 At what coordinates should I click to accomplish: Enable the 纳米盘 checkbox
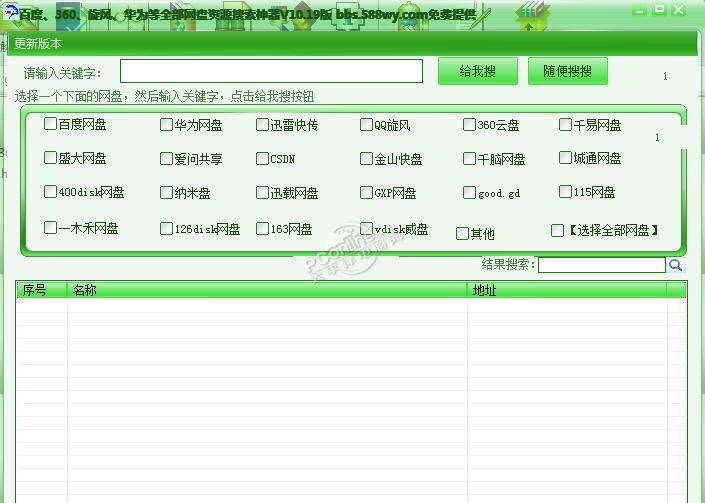(166, 192)
